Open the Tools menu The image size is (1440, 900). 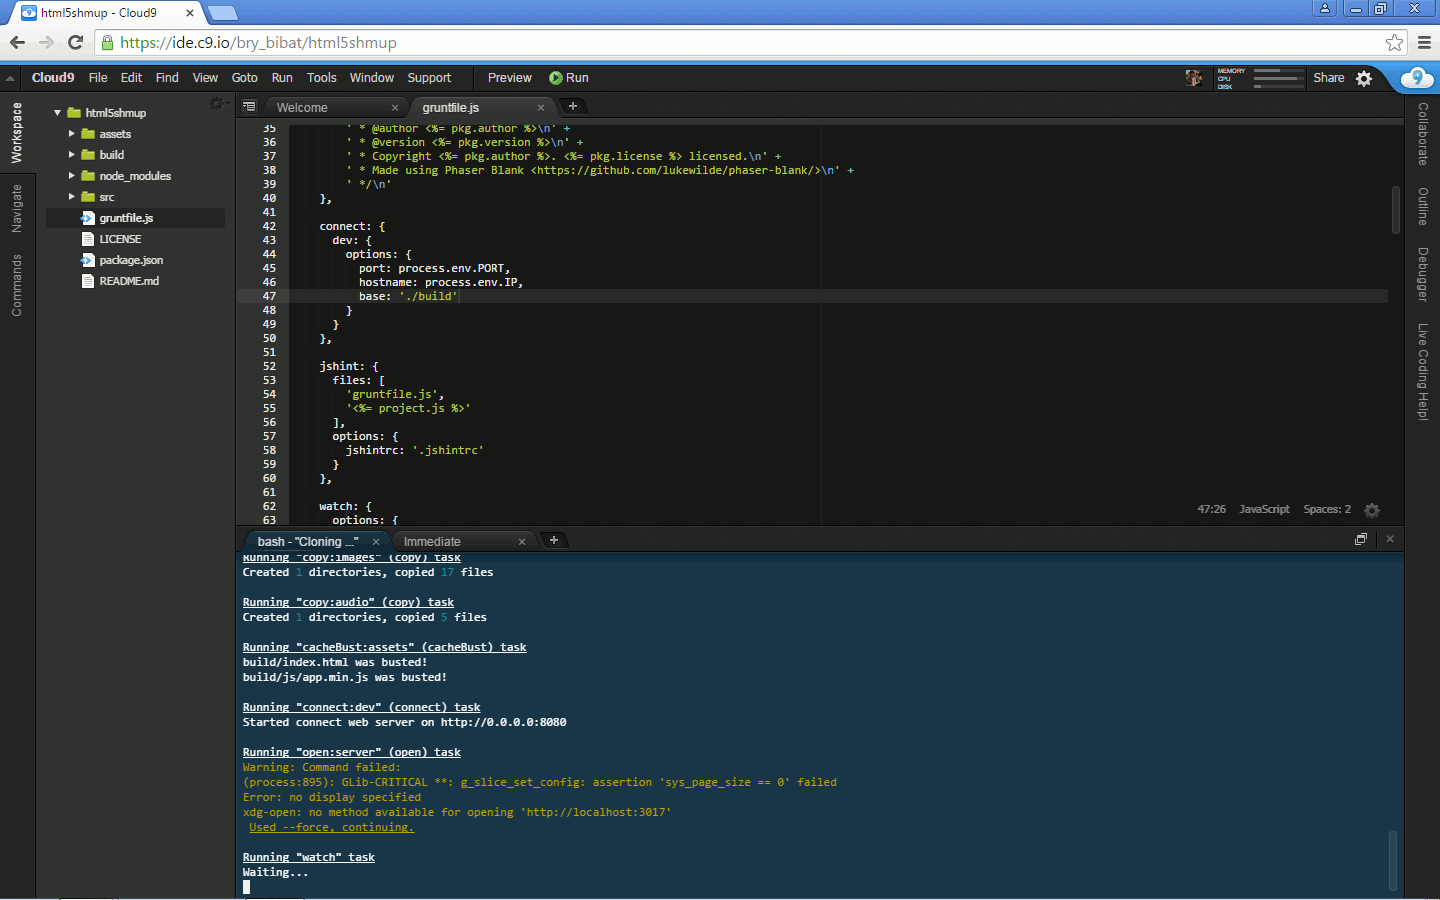pos(321,78)
